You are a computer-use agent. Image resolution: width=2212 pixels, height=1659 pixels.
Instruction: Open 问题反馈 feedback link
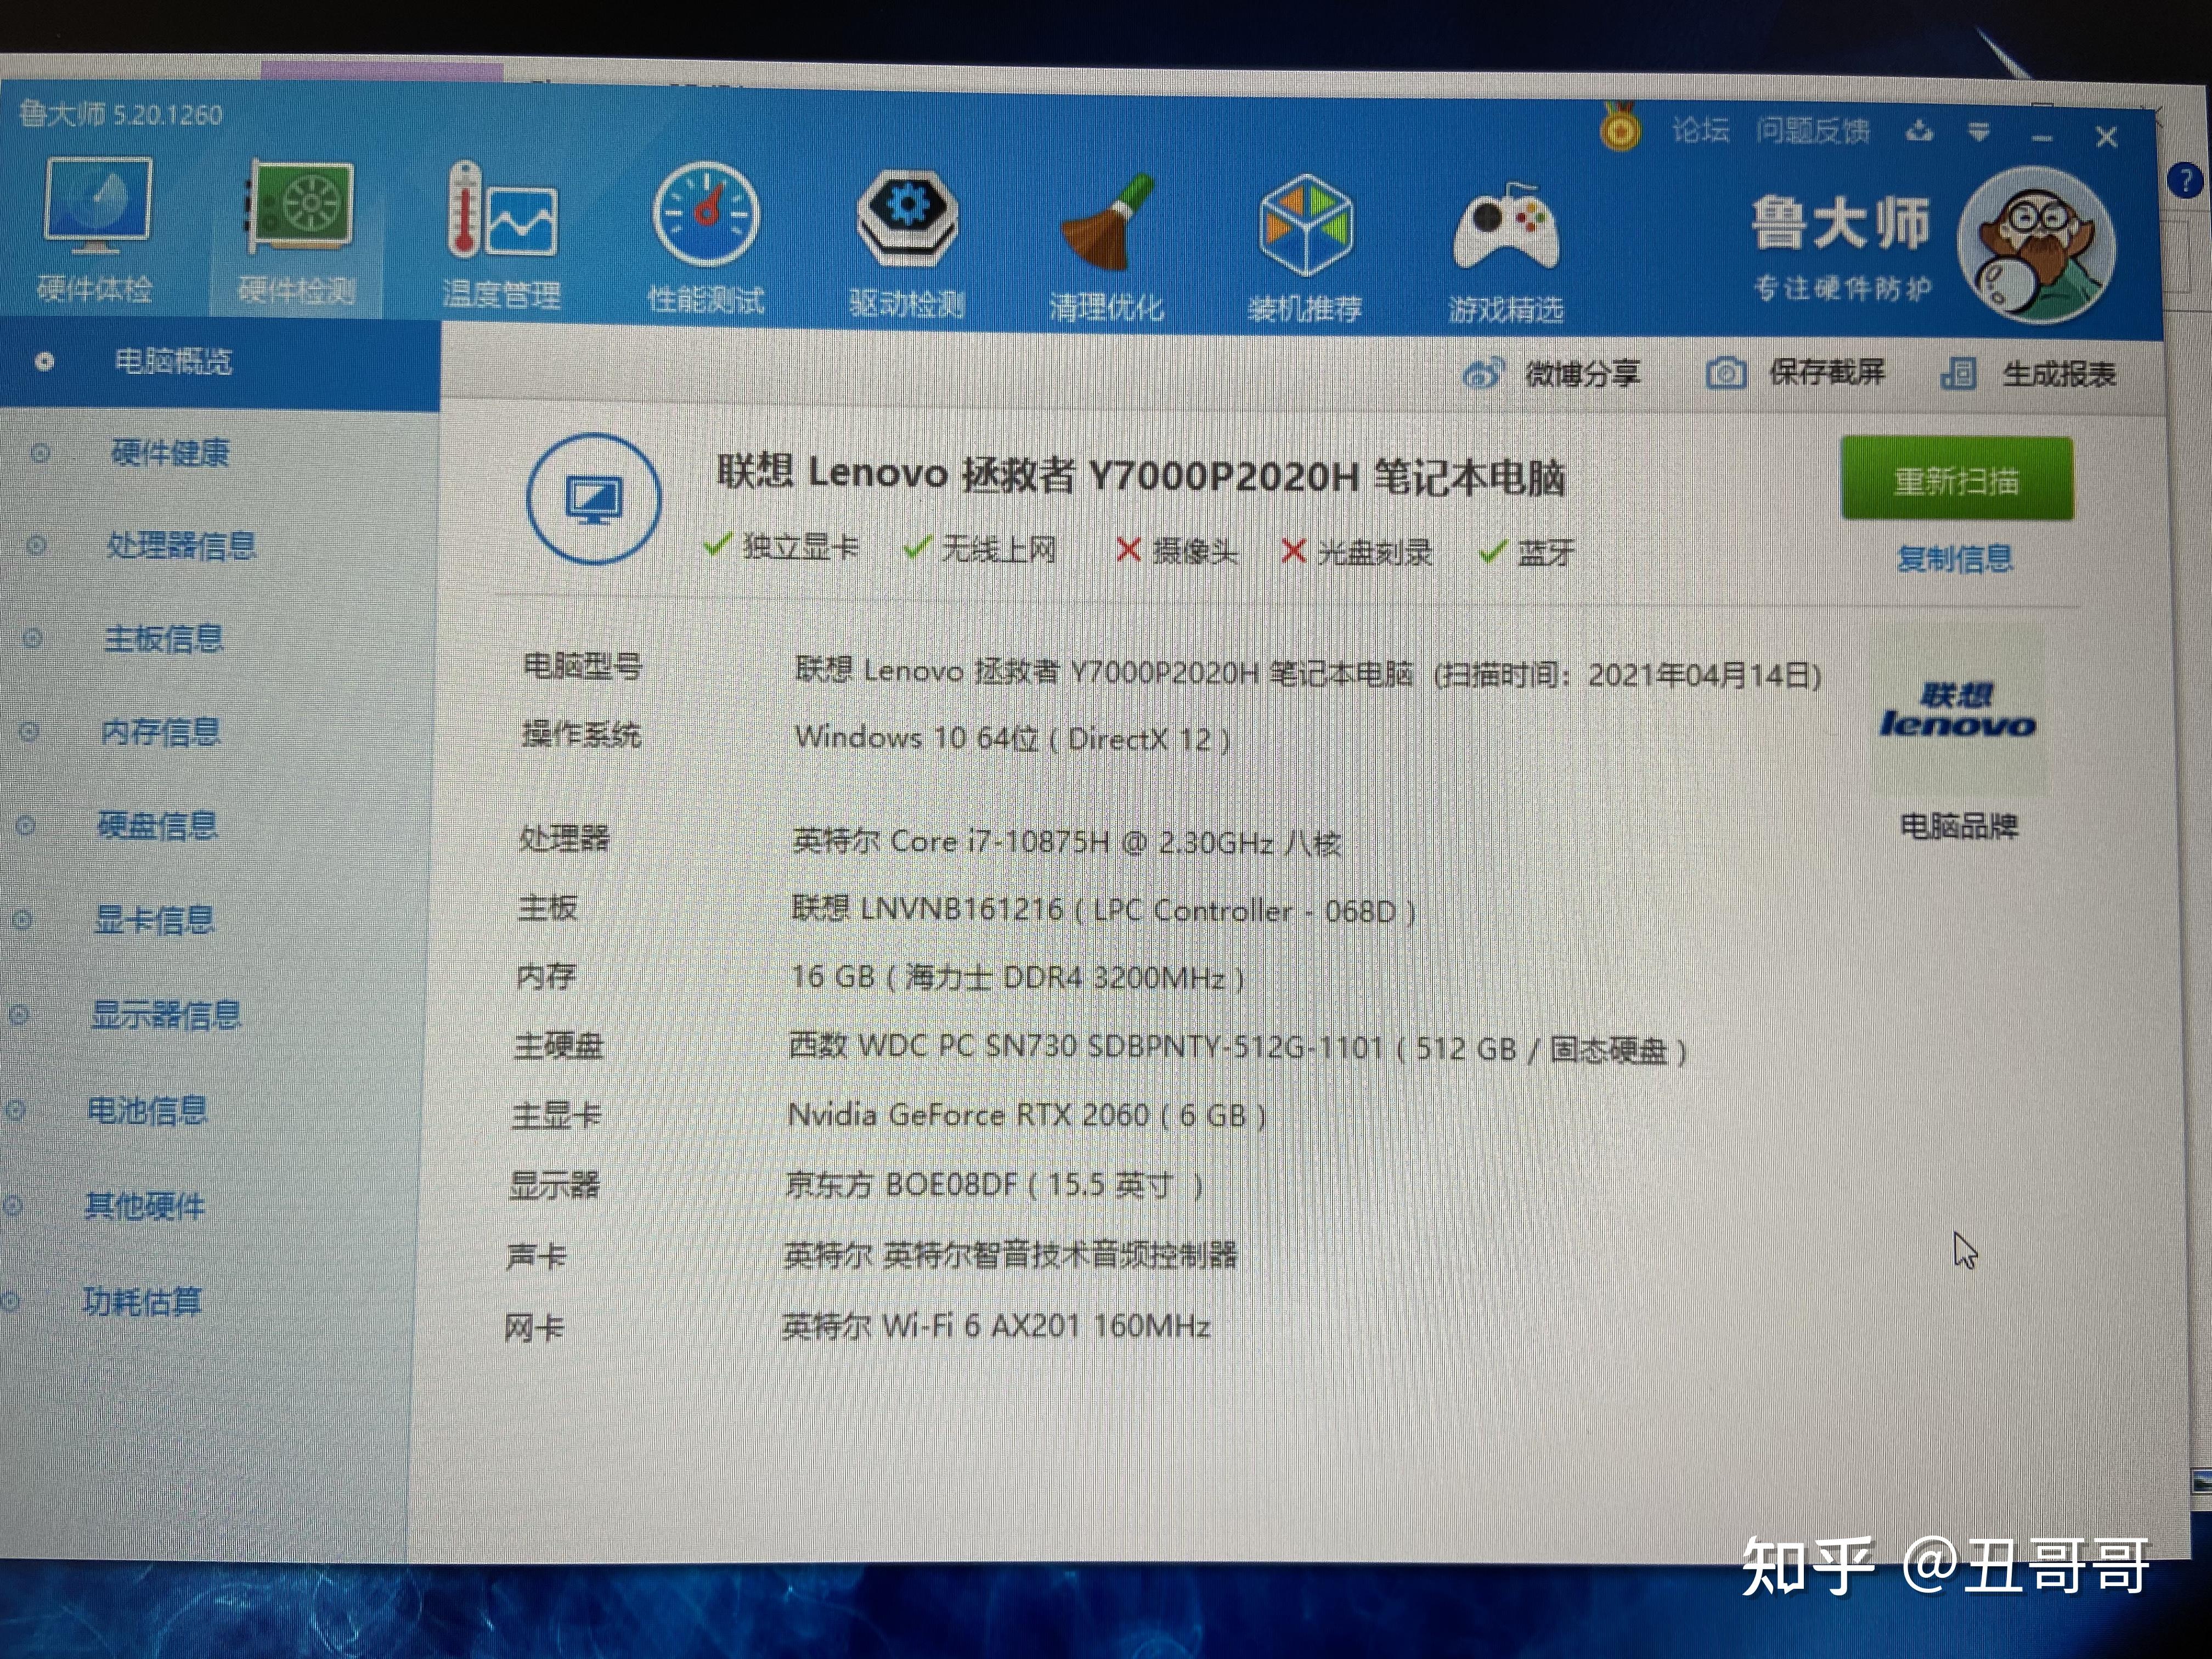(x=1812, y=131)
